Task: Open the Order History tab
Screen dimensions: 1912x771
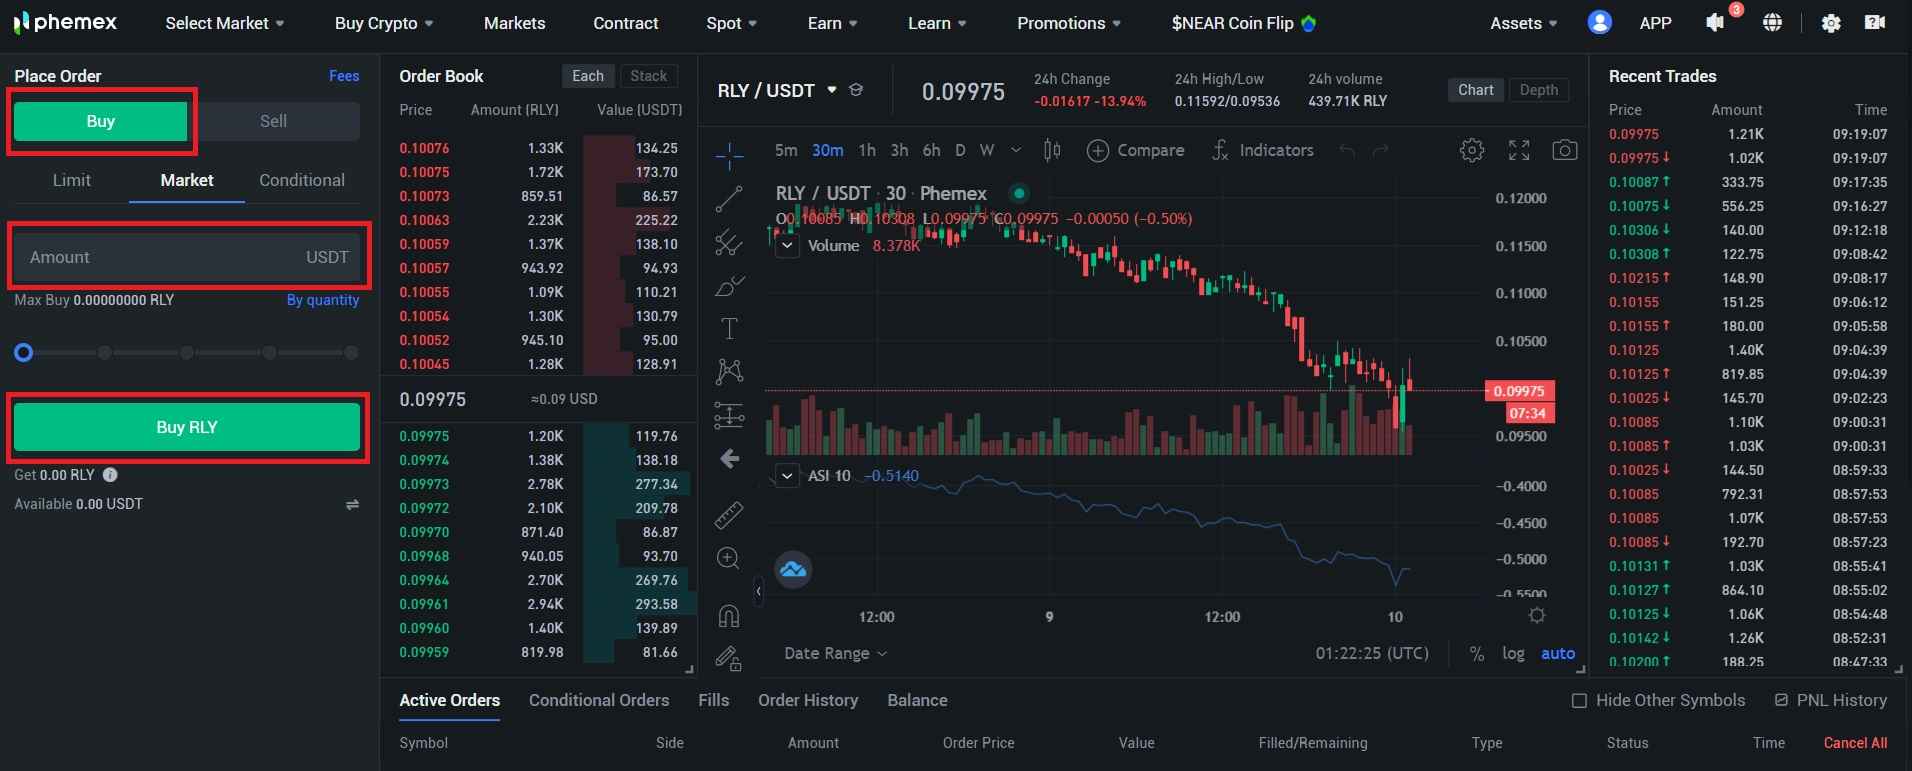Action: click(807, 700)
